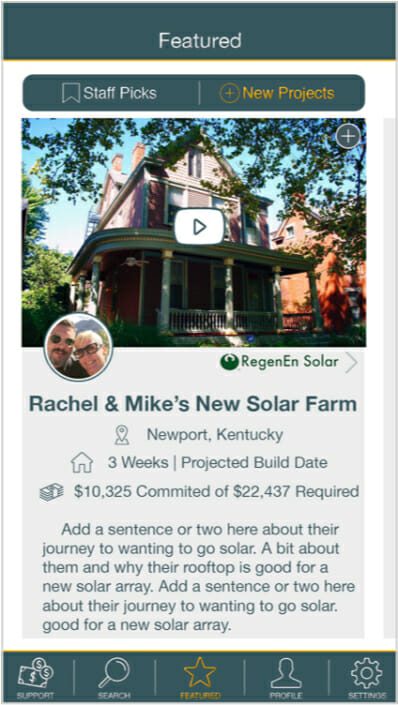Click the location pin icon
This screenshot has height=705, width=398.
pos(122,435)
